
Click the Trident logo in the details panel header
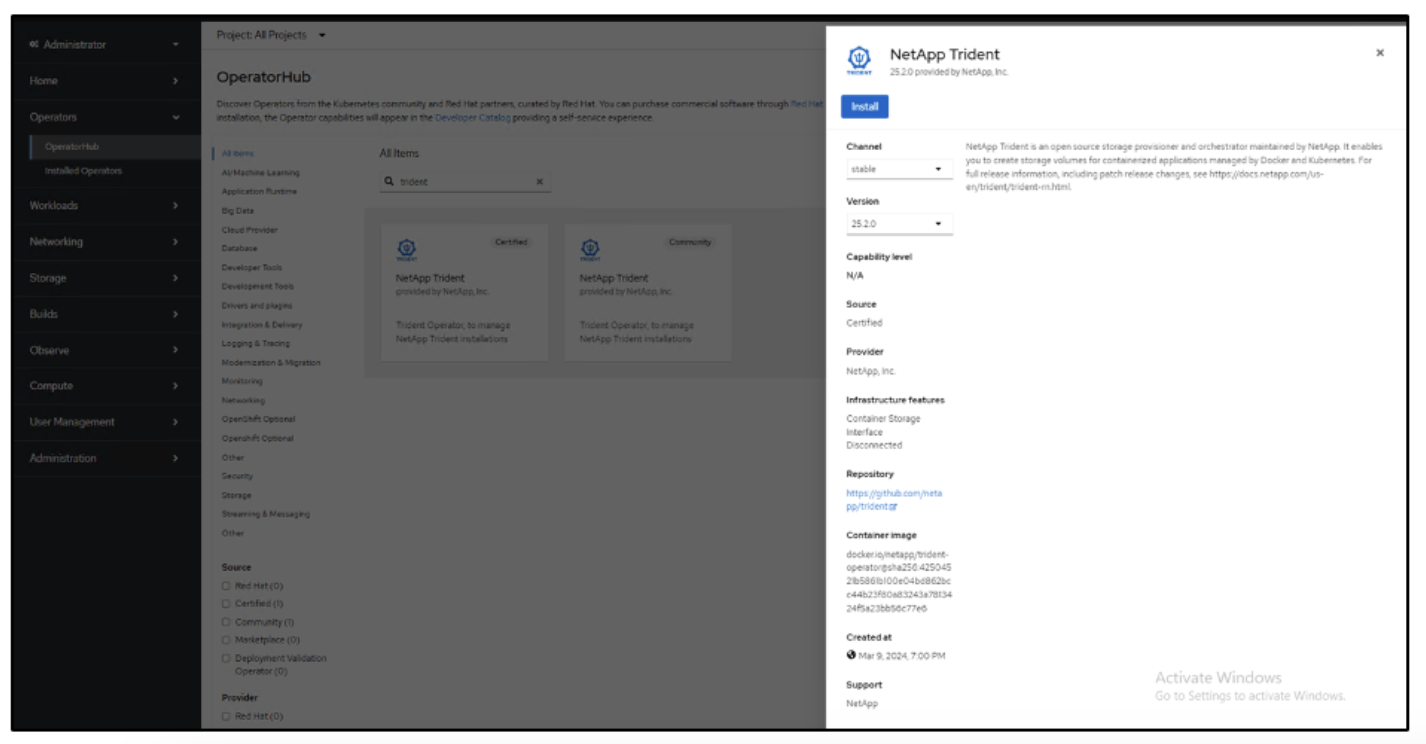tap(859, 59)
